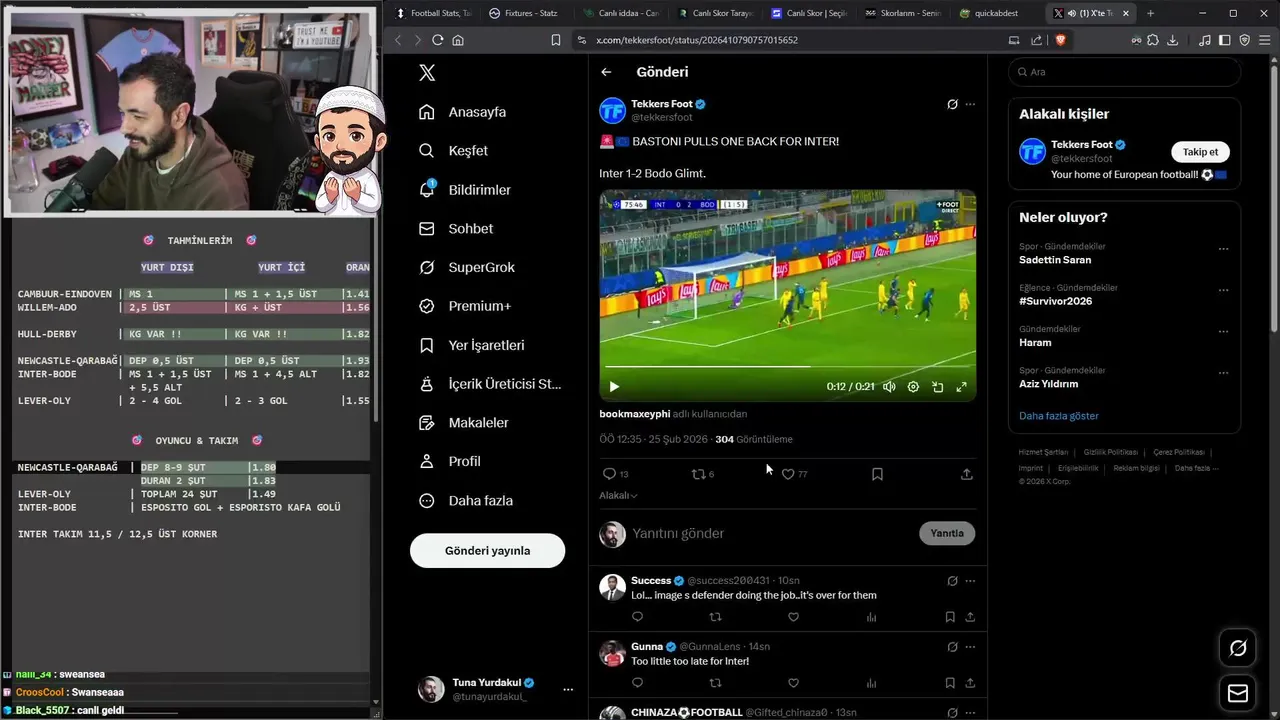Click the Gizlilik Politikası footer link
The image size is (1280, 720).
pyautogui.click(x=1111, y=452)
